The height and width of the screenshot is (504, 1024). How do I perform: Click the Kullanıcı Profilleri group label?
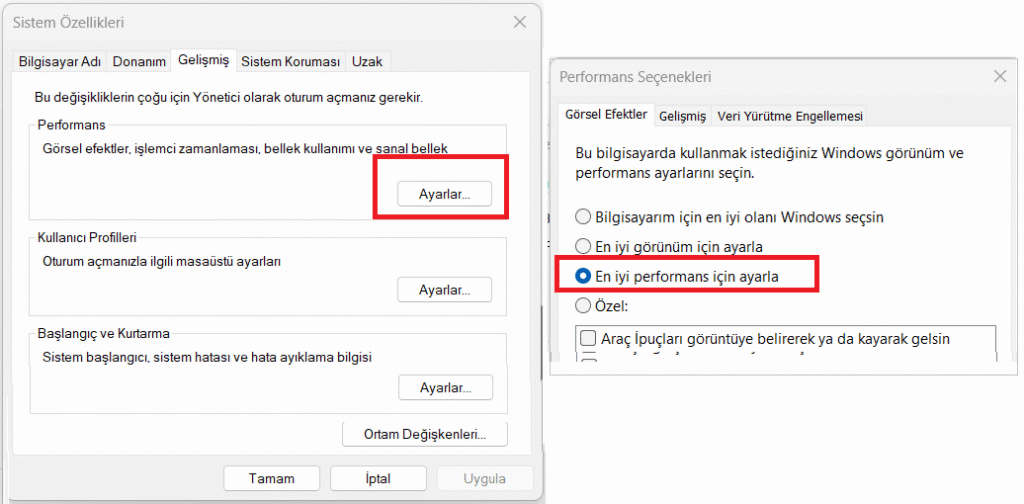point(87,237)
